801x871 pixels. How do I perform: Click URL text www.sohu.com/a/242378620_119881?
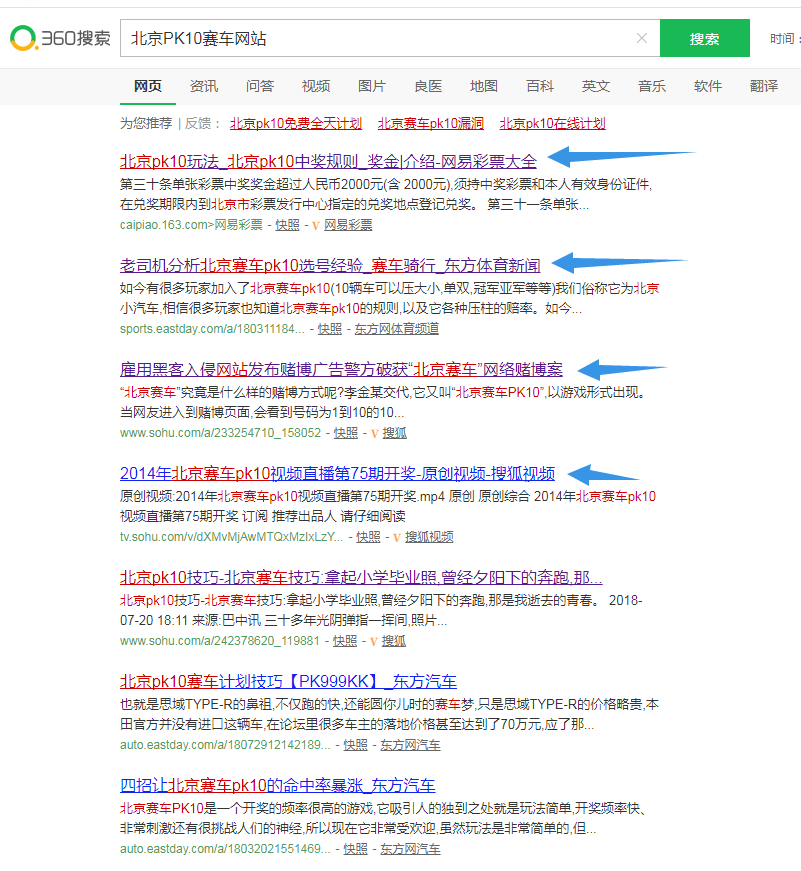(220, 641)
